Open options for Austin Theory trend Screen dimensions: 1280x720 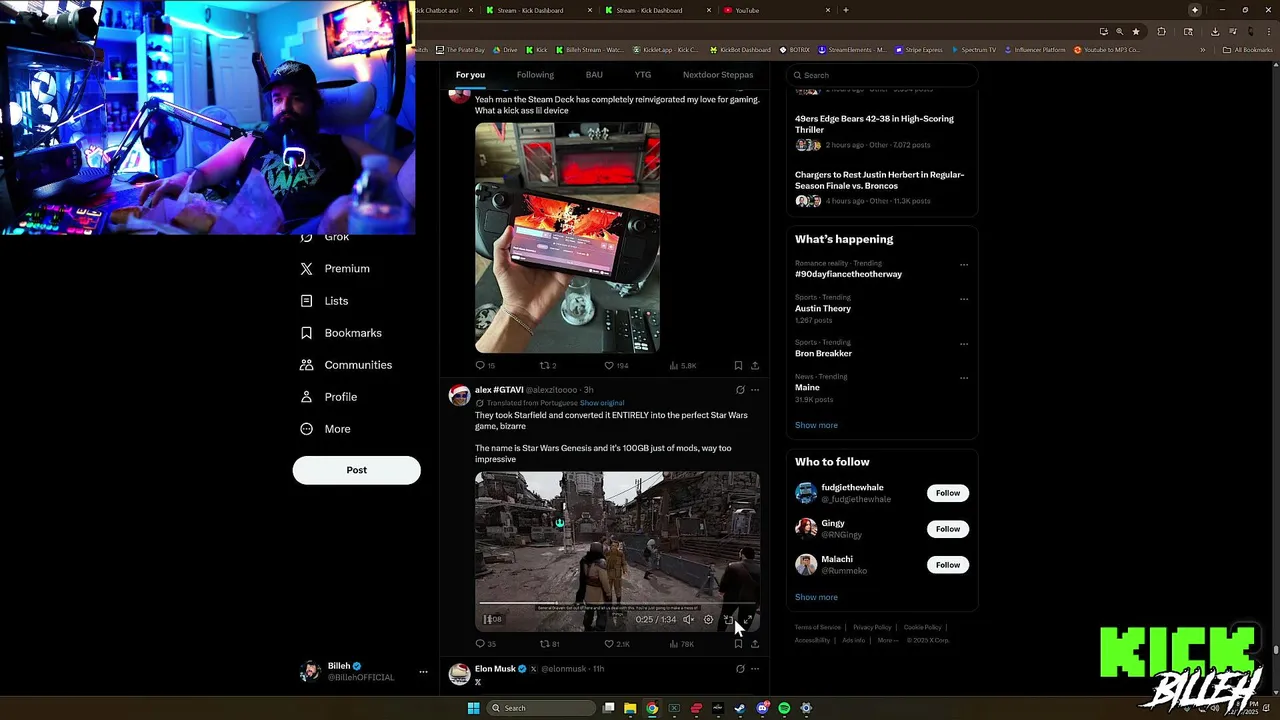coord(964,299)
